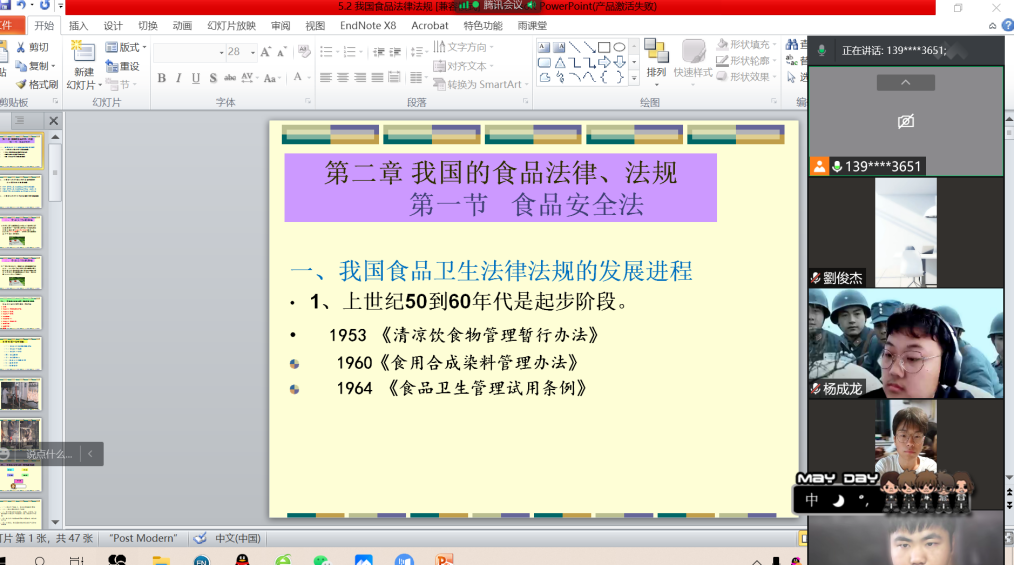Open the font size 28 dropdown
Screen dimensions: 1014x565
(x=253, y=52)
